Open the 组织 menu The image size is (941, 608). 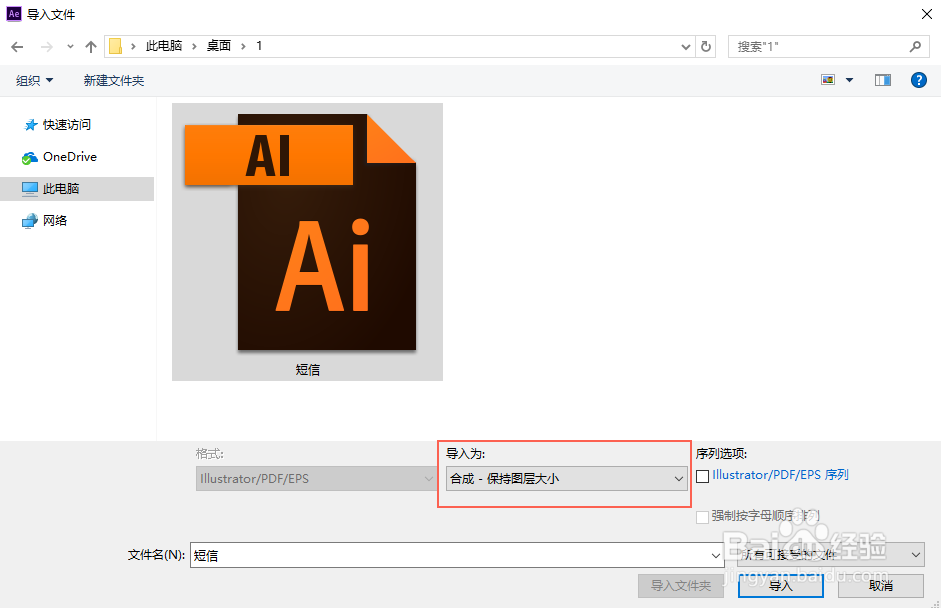coord(34,80)
